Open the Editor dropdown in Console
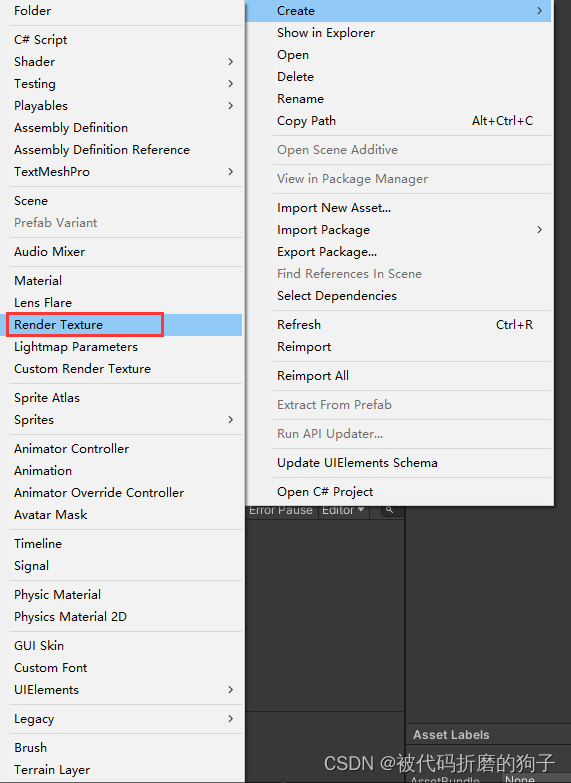This screenshot has width=571, height=783. (x=343, y=511)
